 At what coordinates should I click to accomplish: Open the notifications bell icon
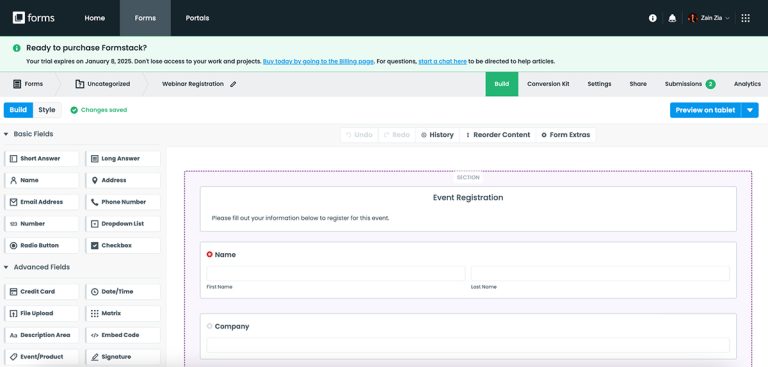672,18
